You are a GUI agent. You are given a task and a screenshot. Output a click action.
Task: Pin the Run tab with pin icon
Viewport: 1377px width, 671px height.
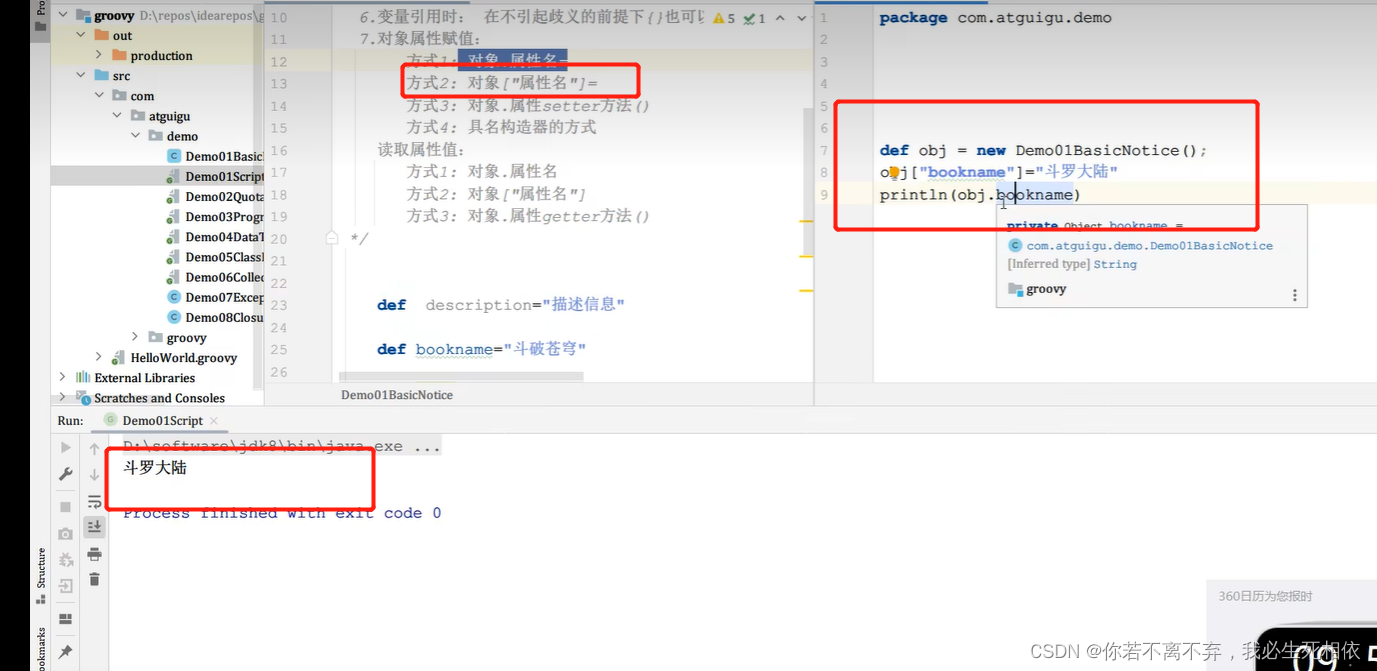(66, 651)
